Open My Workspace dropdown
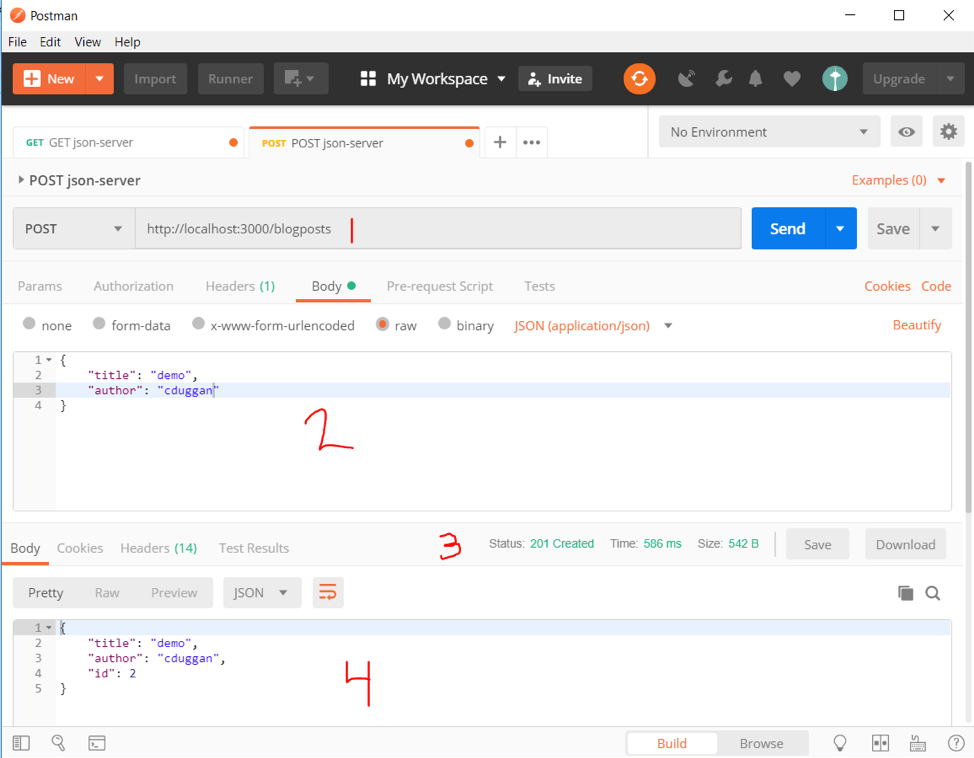The width and height of the screenshot is (974, 758). (446, 79)
